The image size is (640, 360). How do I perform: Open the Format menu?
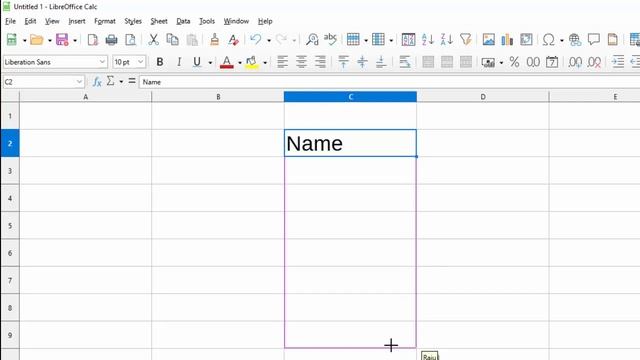(x=105, y=21)
